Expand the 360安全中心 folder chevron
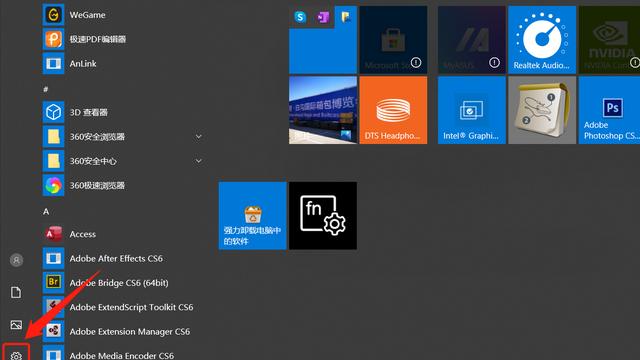Screen dimensions: 640x360 click(198, 161)
